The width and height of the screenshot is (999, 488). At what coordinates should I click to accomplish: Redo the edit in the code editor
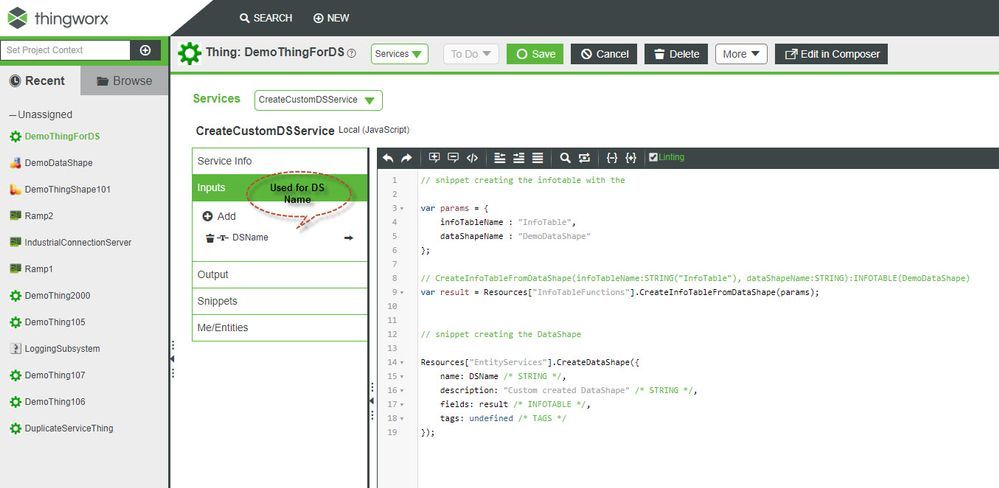406,158
